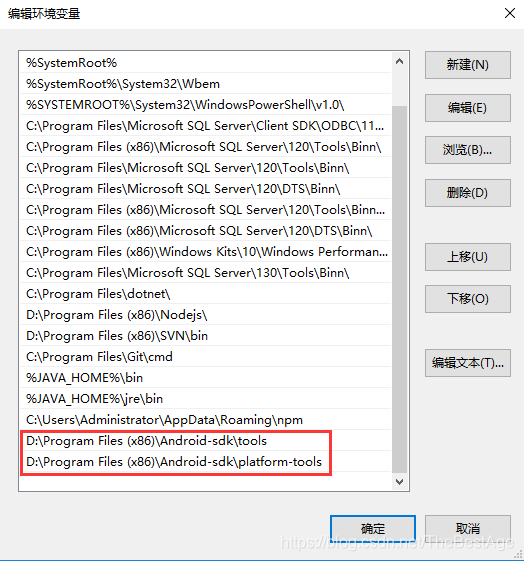This screenshot has height=561, width=524.
Task: Select %SystemRoot%\System32\Wbem entry
Action: point(206,84)
